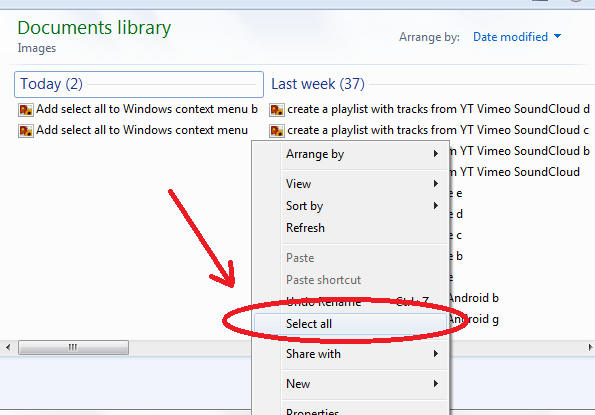The image size is (595, 415).
Task: Select the file ending in 'Android b'
Action: pyautogui.click(x=474, y=298)
